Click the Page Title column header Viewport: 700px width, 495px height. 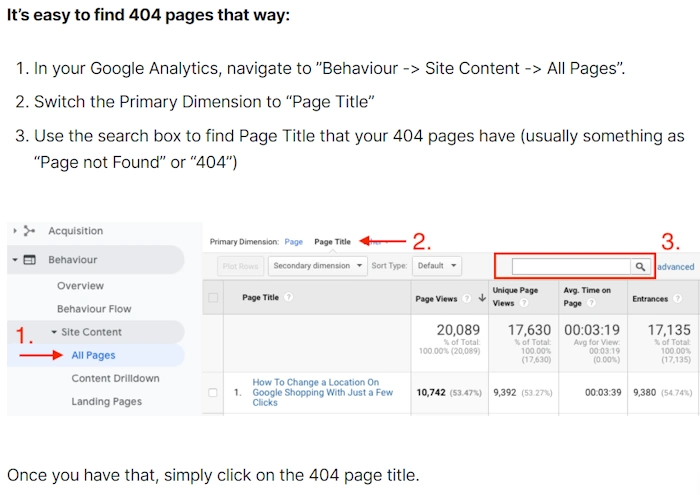click(x=260, y=297)
